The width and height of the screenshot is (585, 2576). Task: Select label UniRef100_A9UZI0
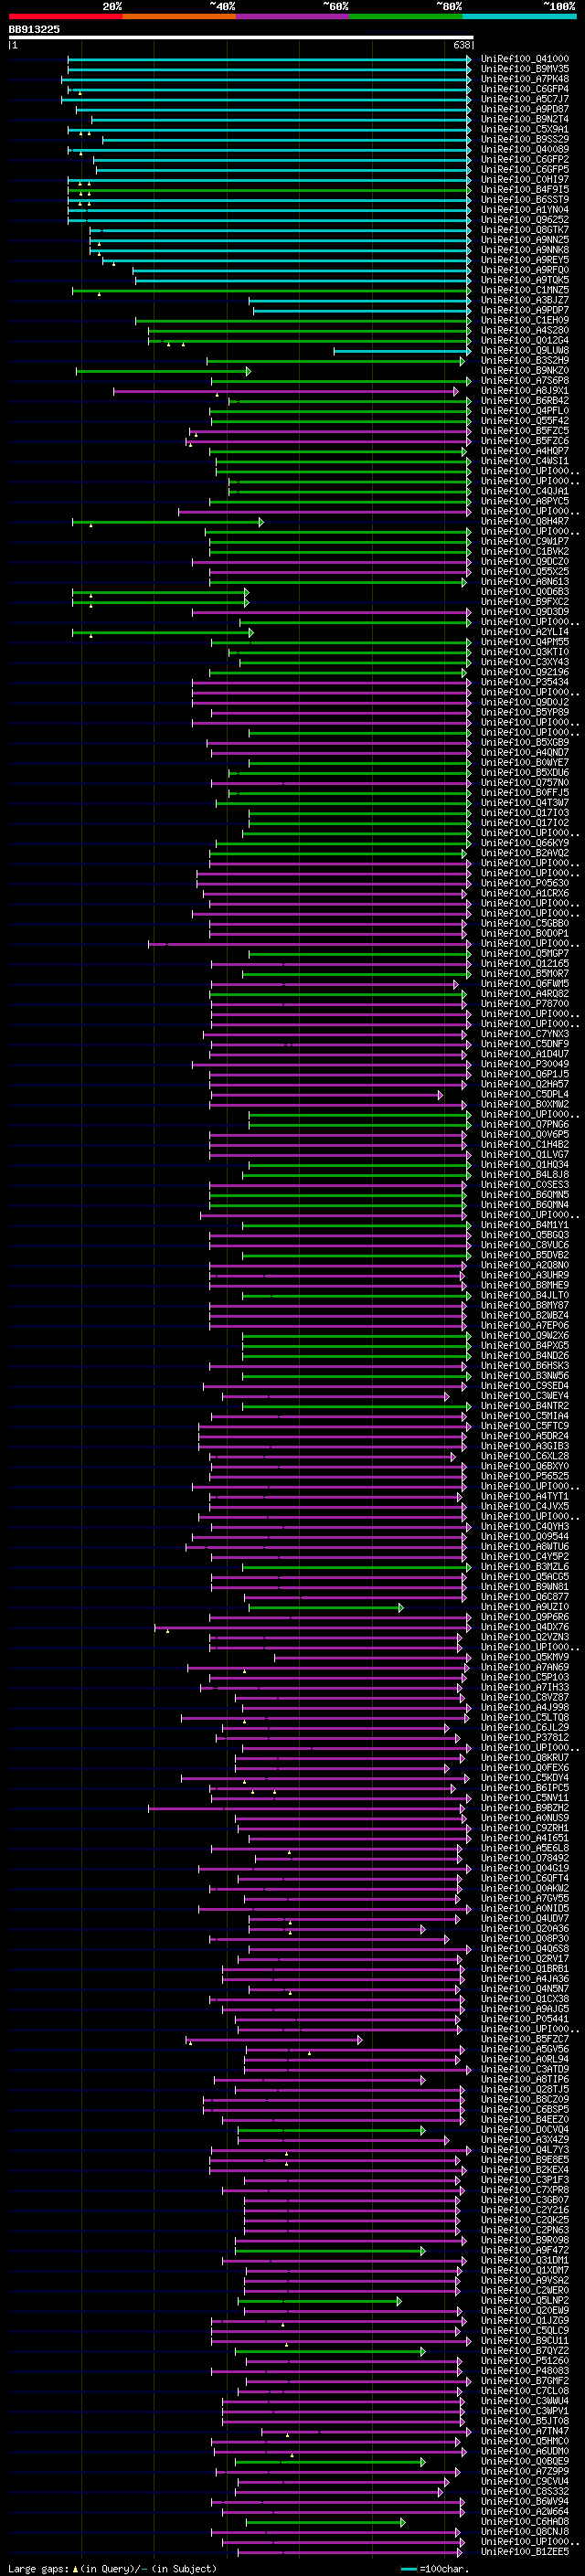pos(525,1607)
